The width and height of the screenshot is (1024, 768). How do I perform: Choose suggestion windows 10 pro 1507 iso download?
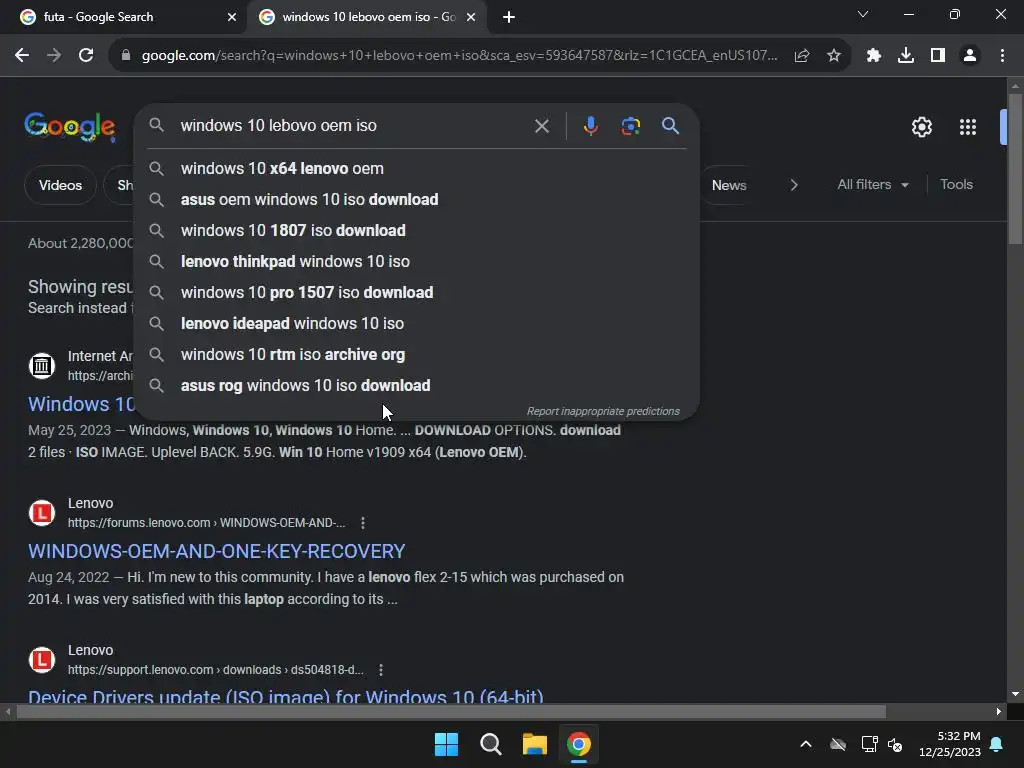[x=417, y=293]
